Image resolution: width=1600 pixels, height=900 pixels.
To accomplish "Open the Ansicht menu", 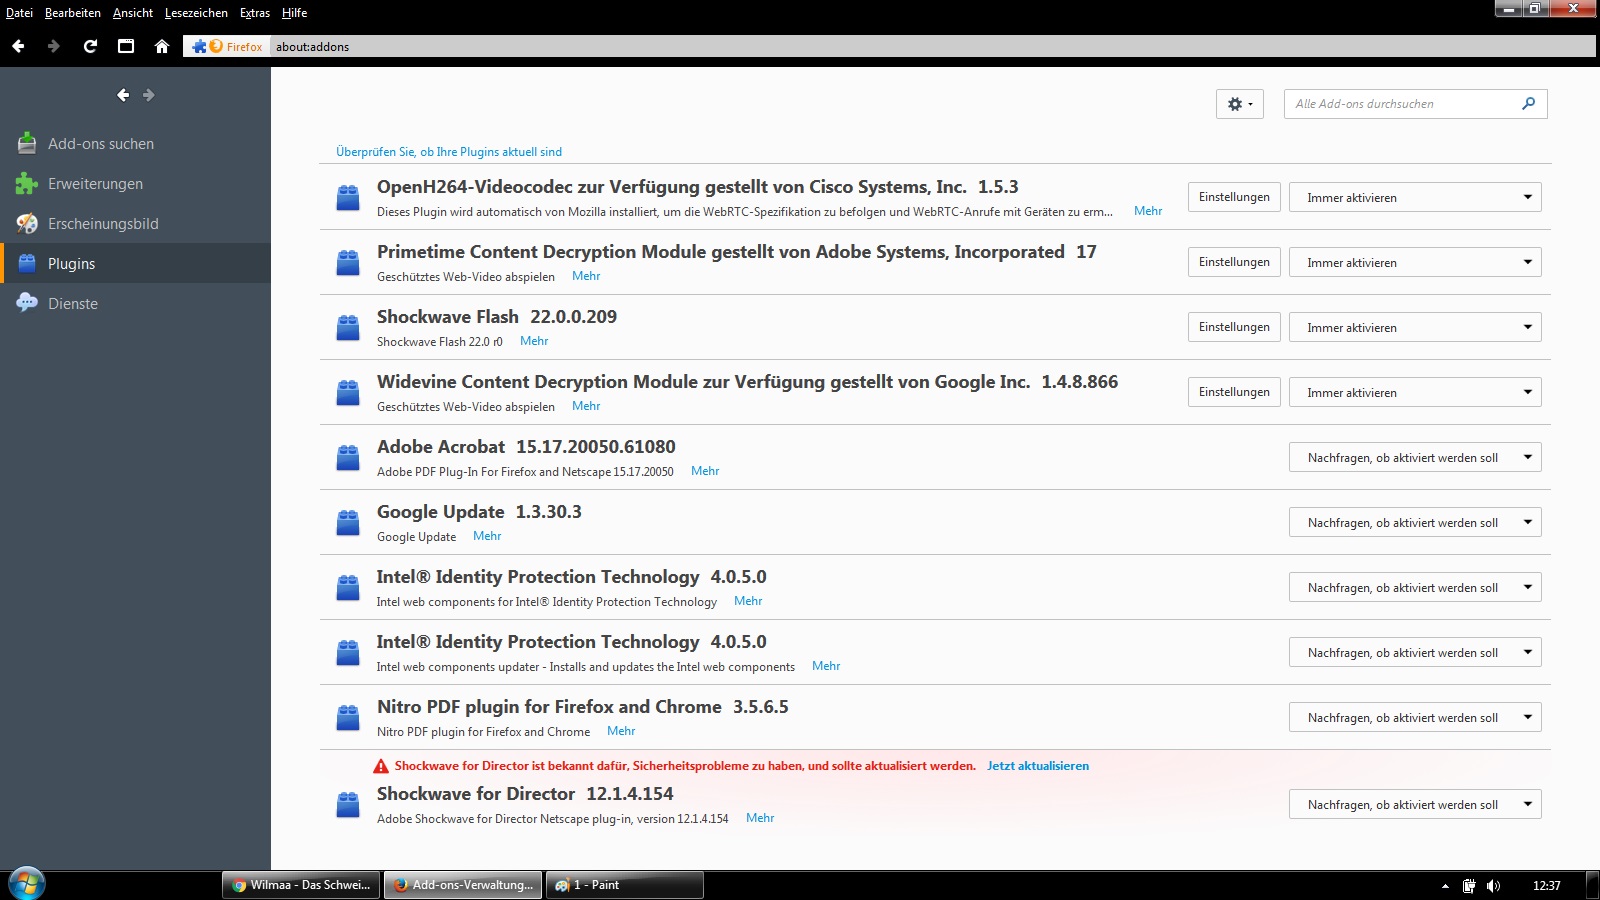I will [x=133, y=13].
